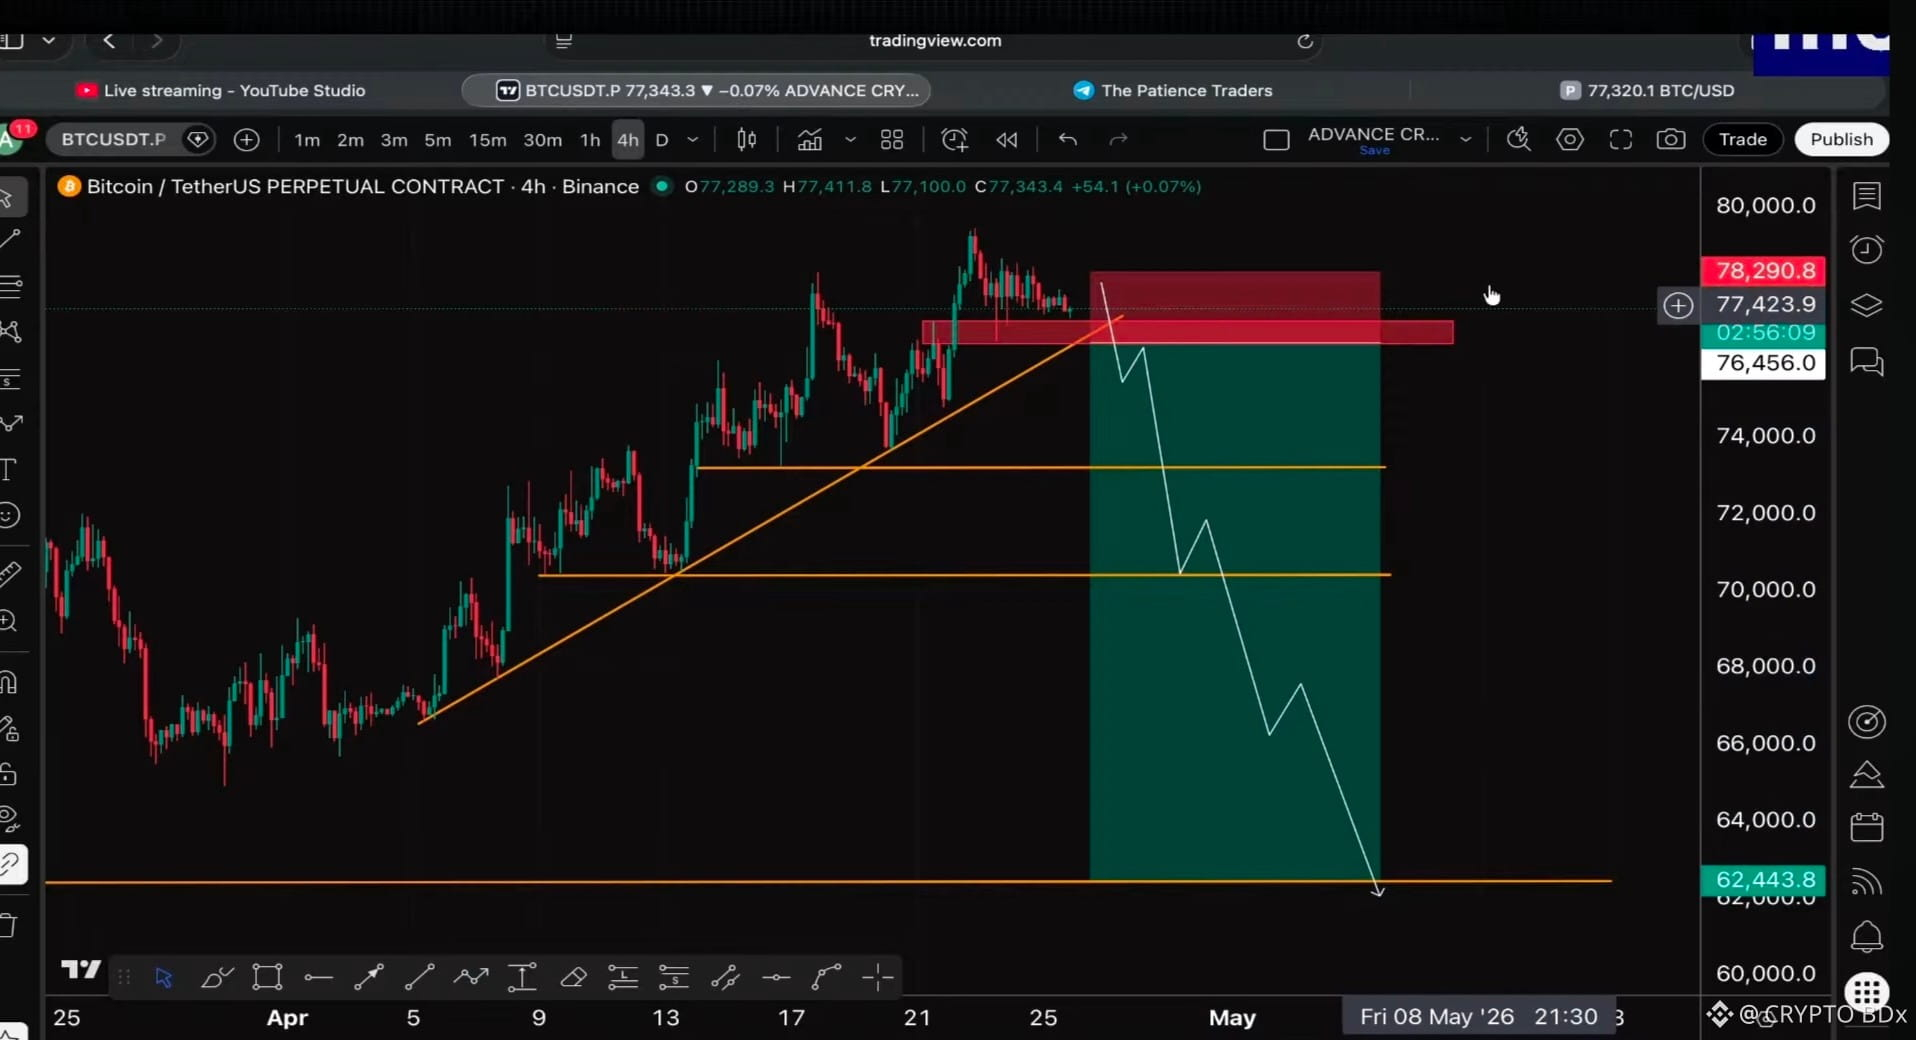Select the rectangle tool in floating toolbar
Image resolution: width=1916 pixels, height=1040 pixels.
(x=267, y=977)
